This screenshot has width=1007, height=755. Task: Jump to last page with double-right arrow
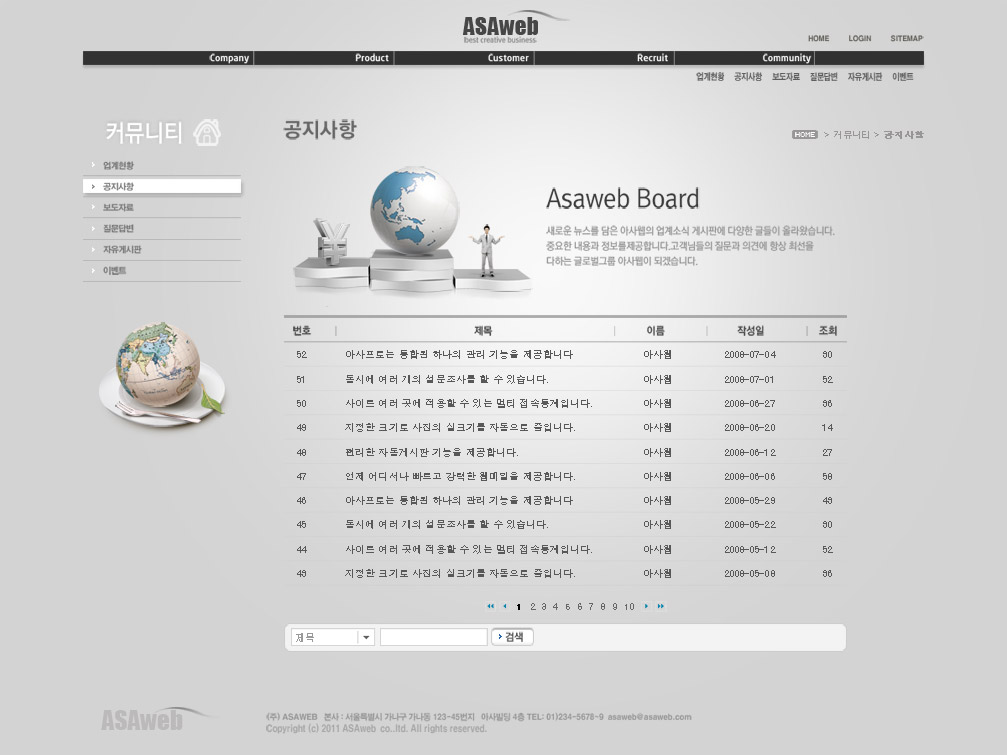click(660, 606)
